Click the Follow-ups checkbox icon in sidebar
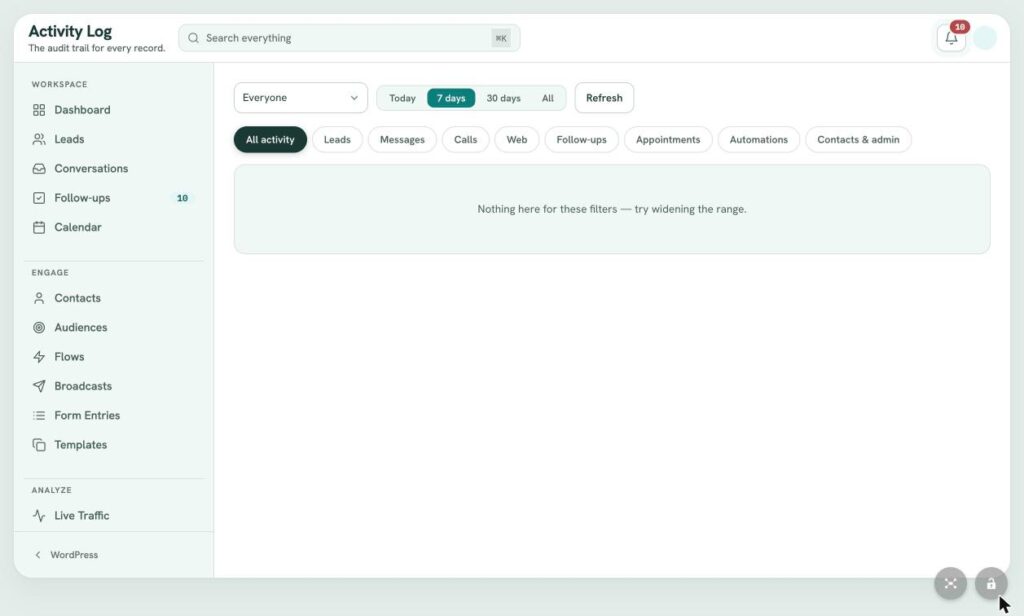The height and width of the screenshot is (616, 1024). [39, 198]
